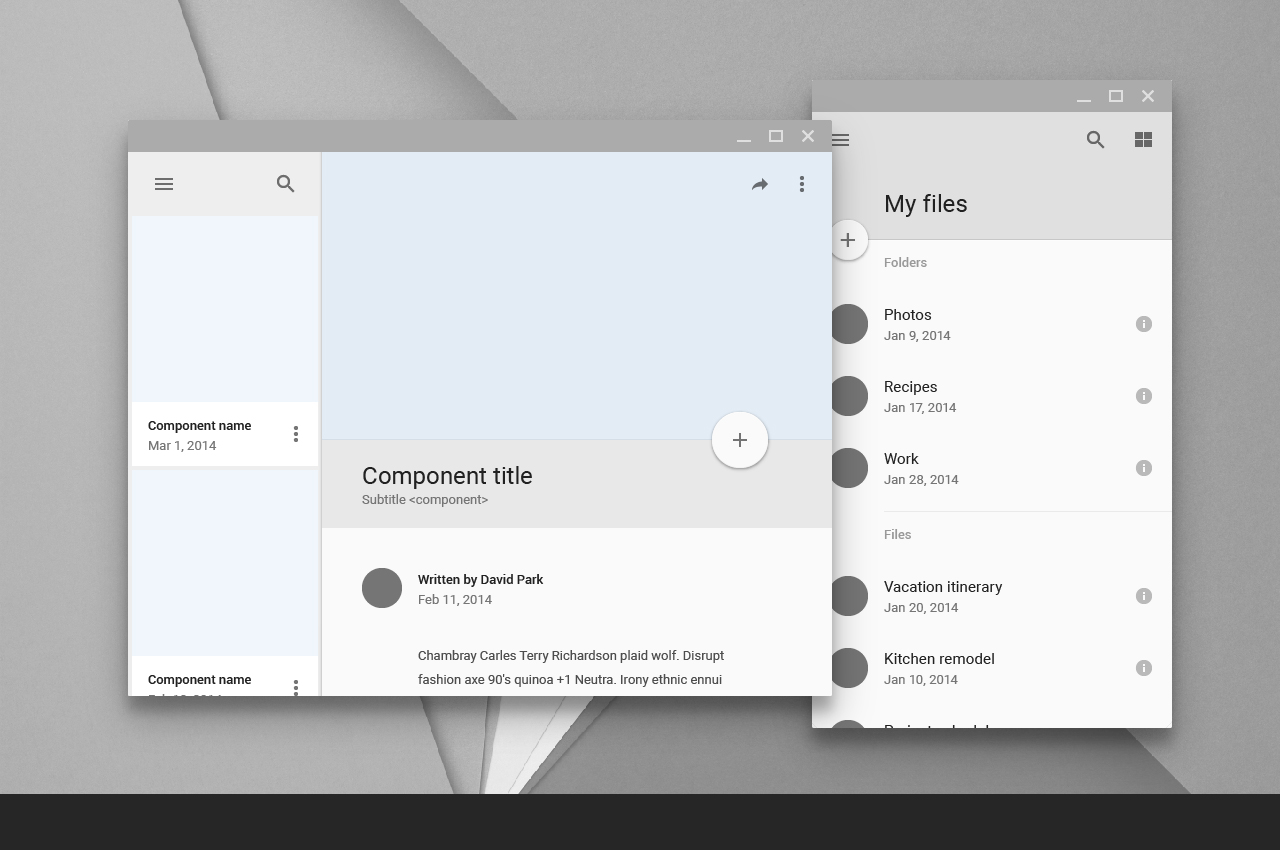Show info for Kitchen remodel file
This screenshot has width=1280, height=850.
tap(1144, 668)
